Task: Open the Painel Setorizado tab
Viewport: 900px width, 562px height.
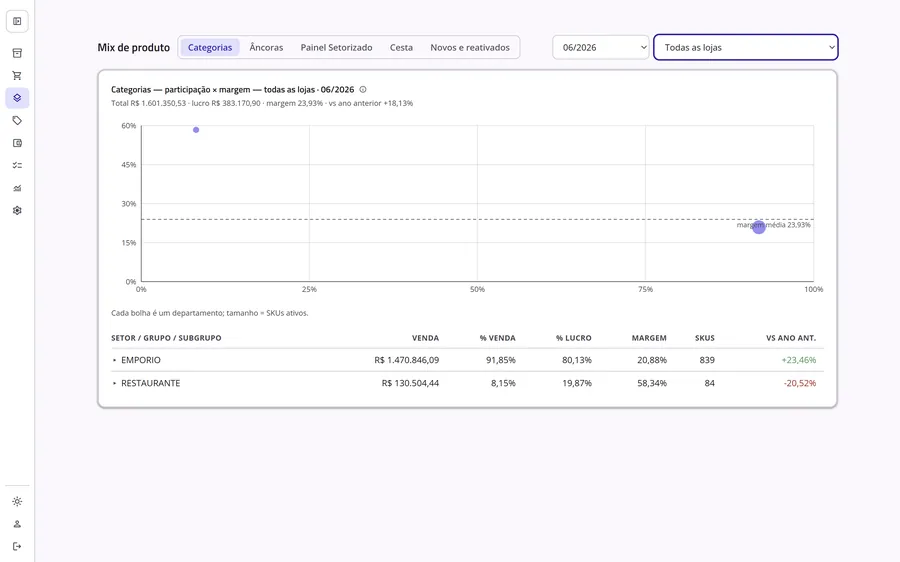Action: (336, 48)
